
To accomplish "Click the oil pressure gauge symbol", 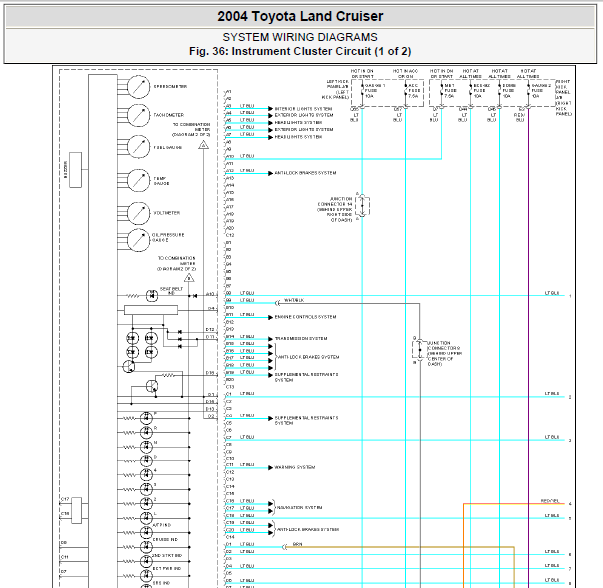I will click(x=138, y=240).
